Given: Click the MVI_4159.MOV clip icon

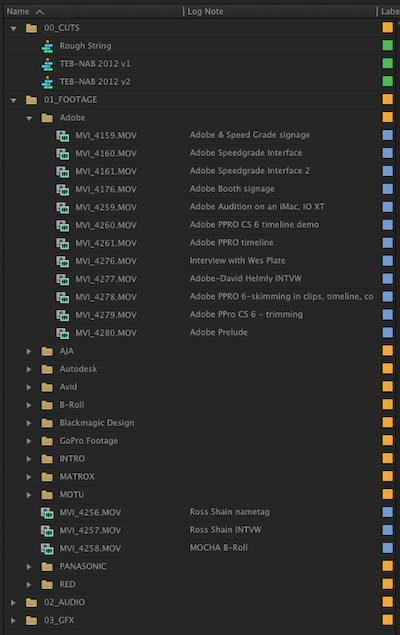Looking at the screenshot, I should click(62, 136).
